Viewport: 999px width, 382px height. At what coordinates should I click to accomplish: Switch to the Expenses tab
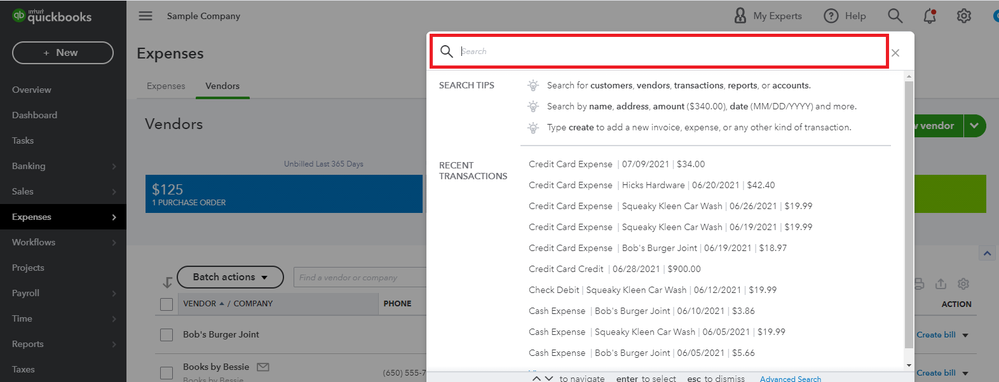click(x=166, y=86)
